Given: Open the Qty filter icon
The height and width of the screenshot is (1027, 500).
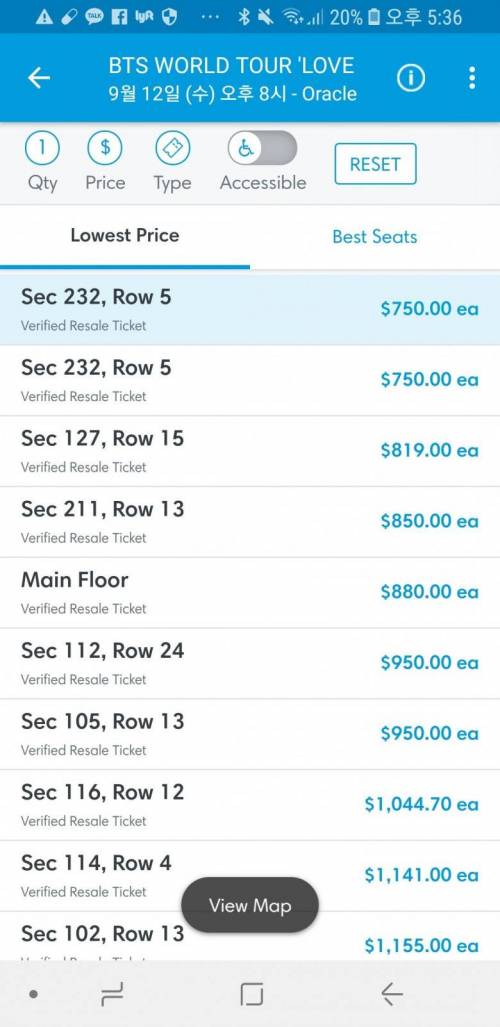Looking at the screenshot, I should 42,148.
